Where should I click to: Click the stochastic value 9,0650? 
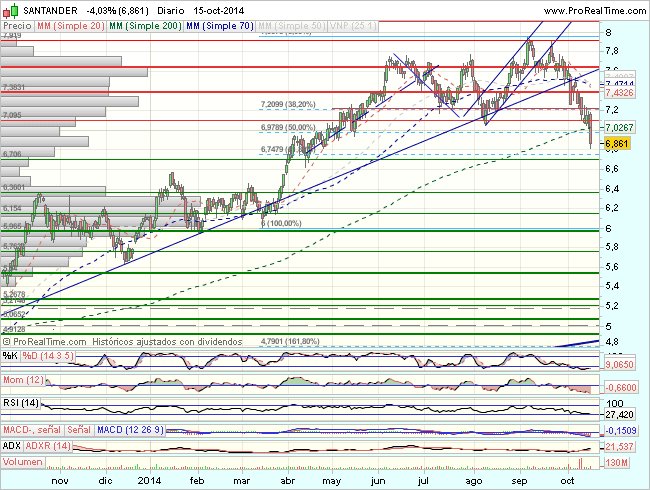click(620, 364)
